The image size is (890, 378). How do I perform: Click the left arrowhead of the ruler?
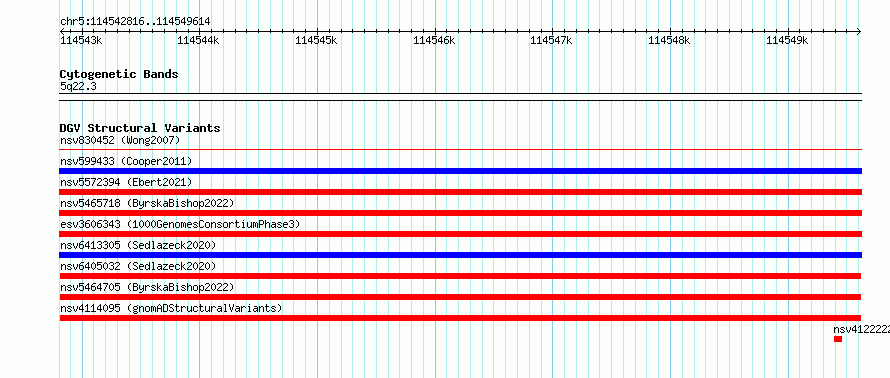click(62, 31)
